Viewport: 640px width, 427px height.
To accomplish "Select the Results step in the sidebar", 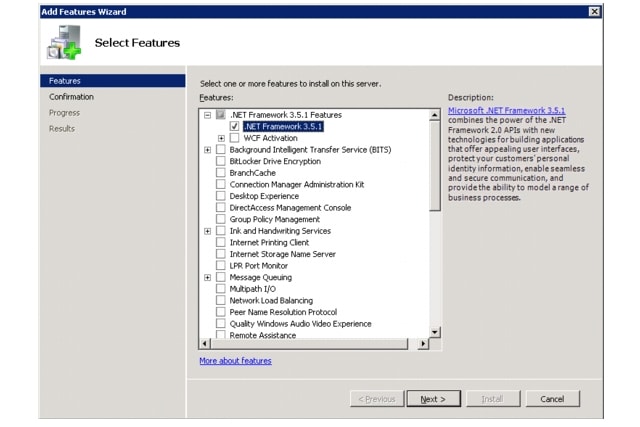I will [x=62, y=129].
